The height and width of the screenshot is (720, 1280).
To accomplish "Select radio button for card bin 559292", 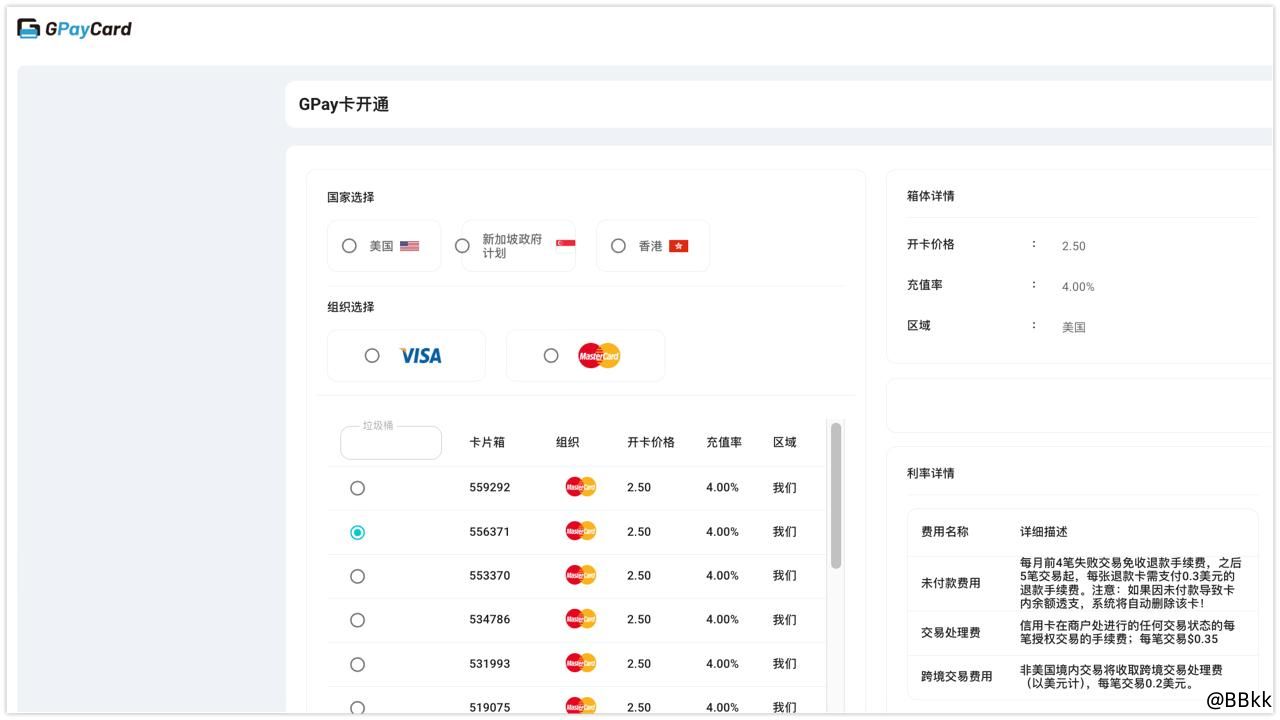I will tap(357, 488).
